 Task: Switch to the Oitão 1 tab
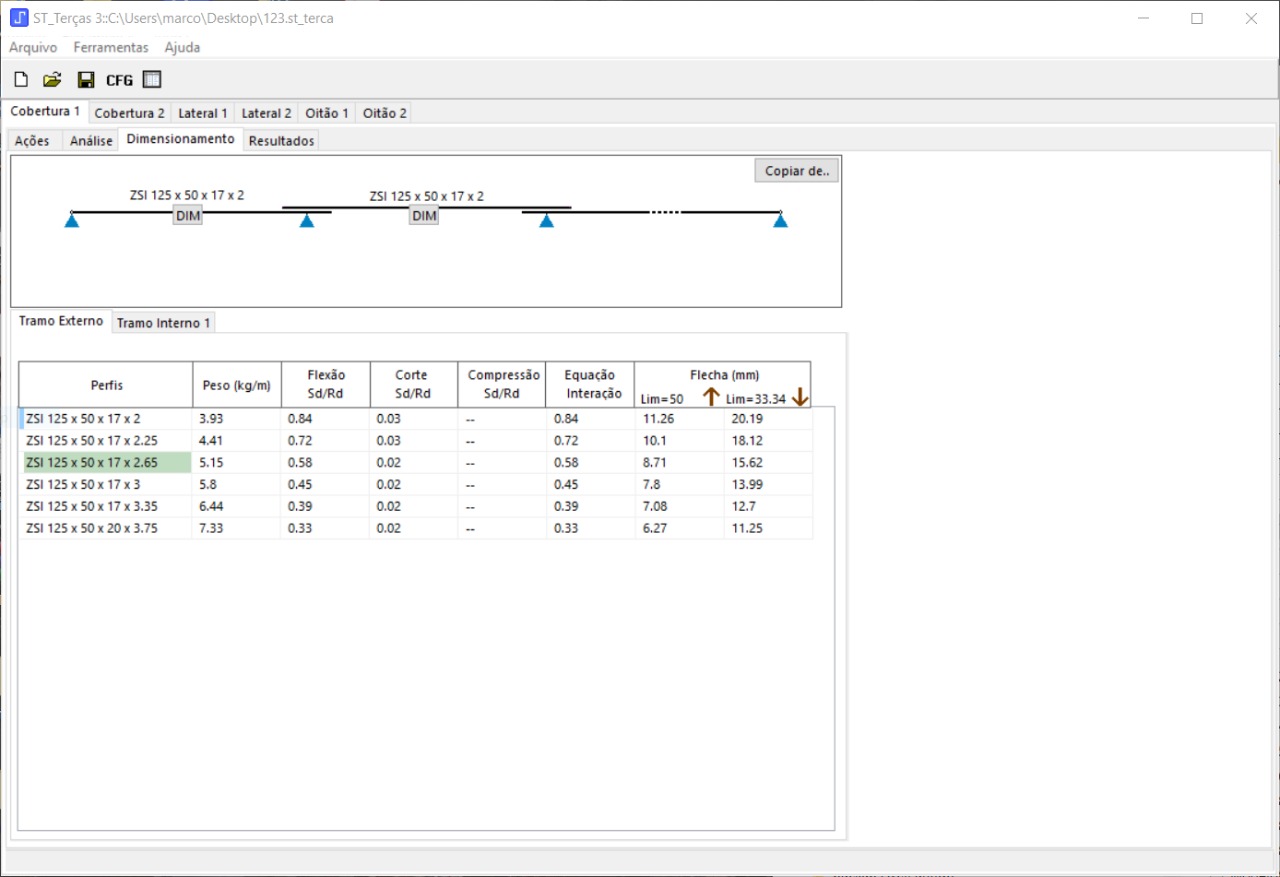pyautogui.click(x=327, y=113)
